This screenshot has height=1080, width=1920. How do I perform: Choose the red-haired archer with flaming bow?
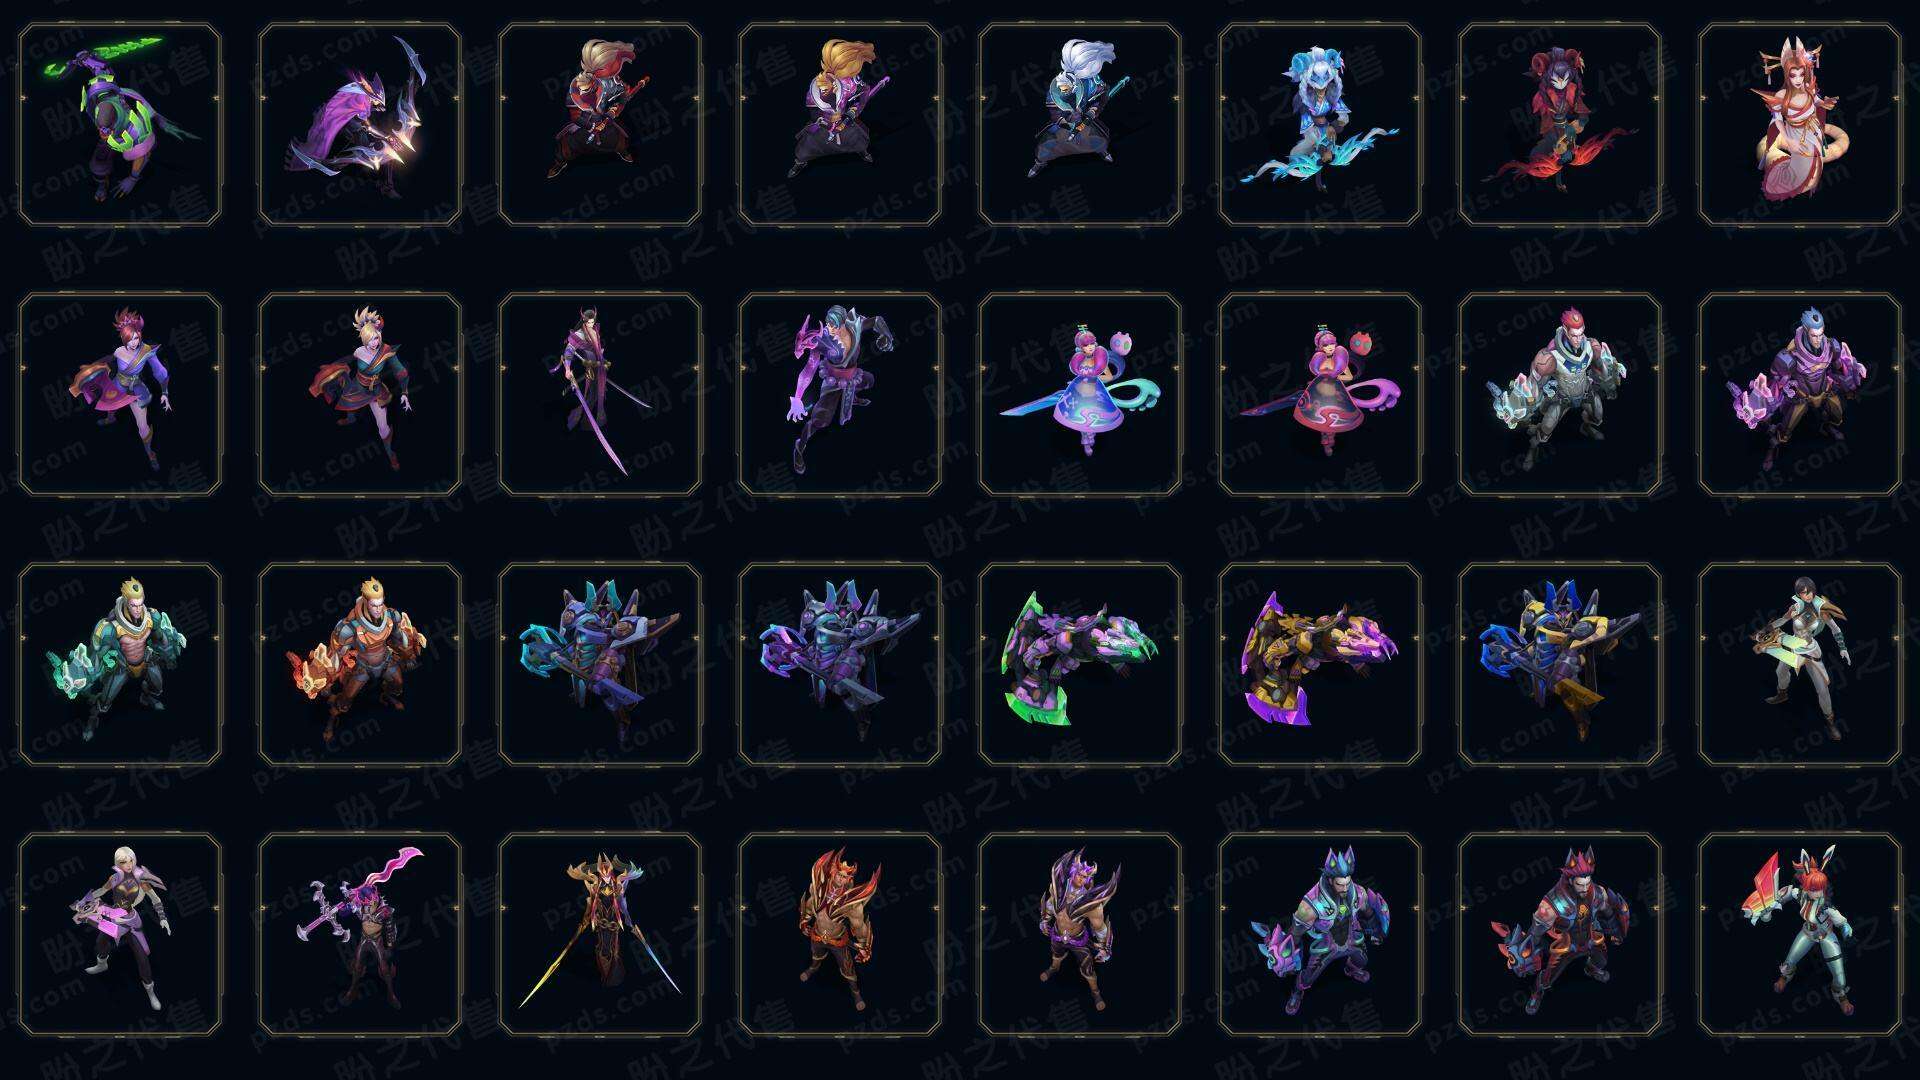[x=1560, y=125]
